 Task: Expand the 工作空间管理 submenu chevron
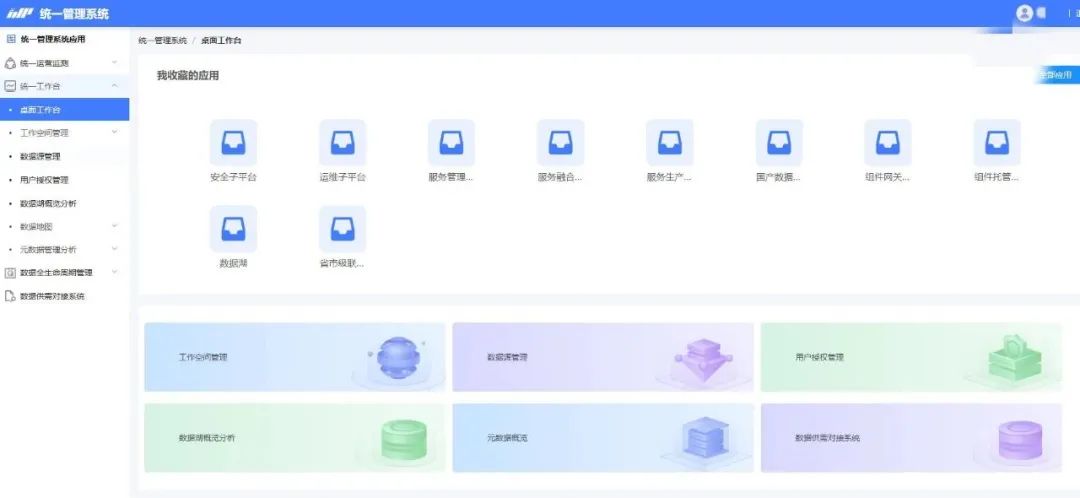pyautogui.click(x=114, y=132)
